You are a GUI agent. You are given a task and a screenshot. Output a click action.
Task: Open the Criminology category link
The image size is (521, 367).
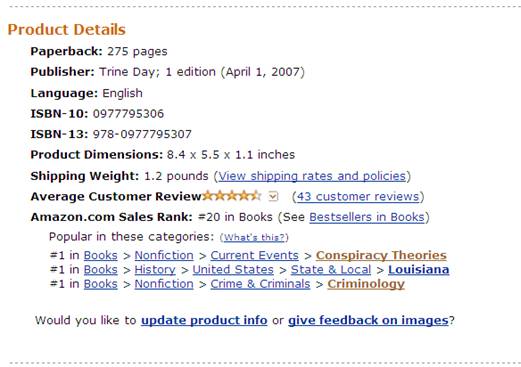pos(366,284)
